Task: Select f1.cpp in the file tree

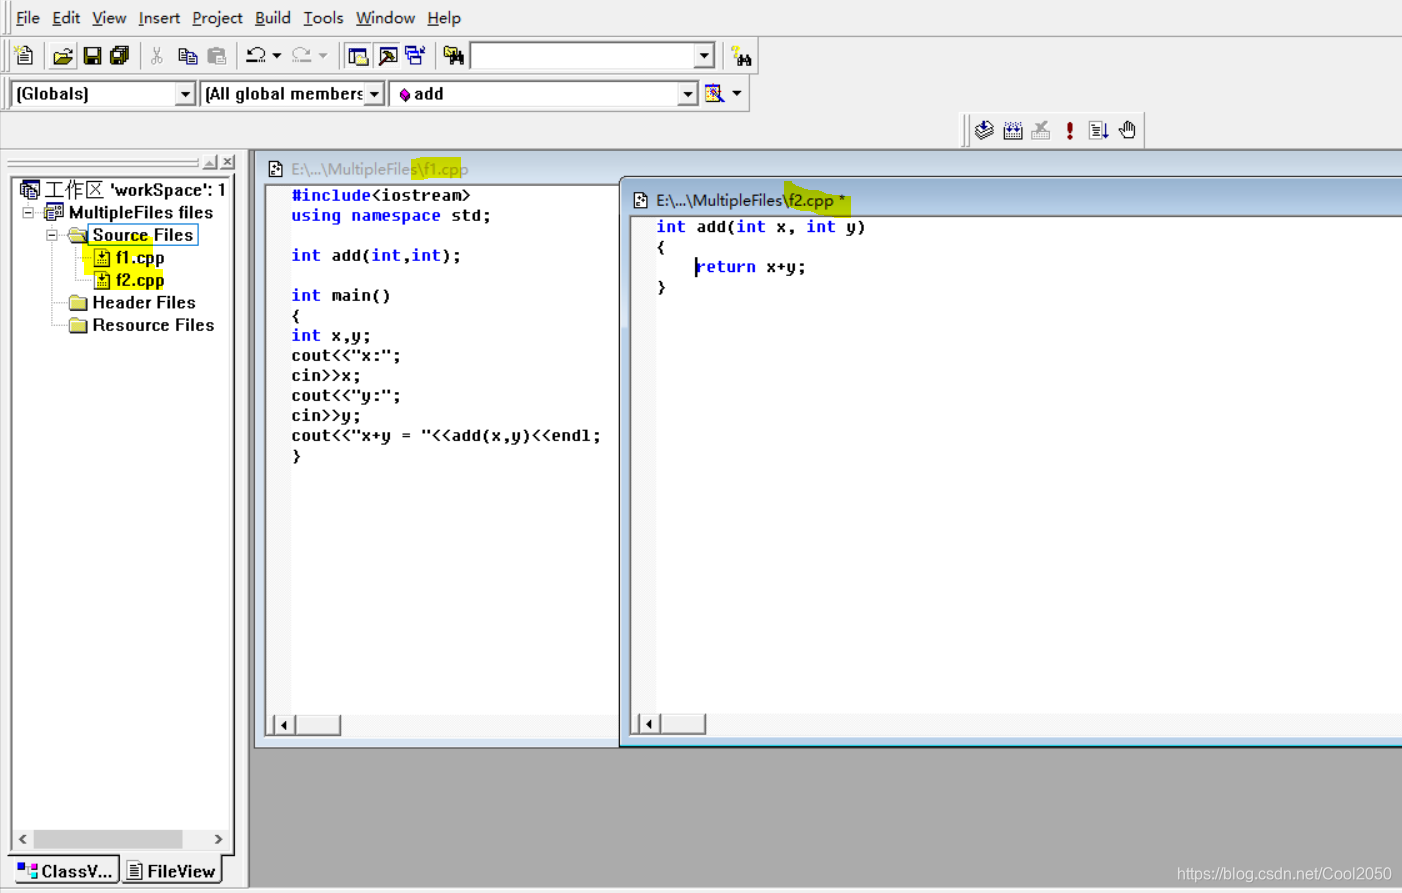Action: tap(139, 258)
